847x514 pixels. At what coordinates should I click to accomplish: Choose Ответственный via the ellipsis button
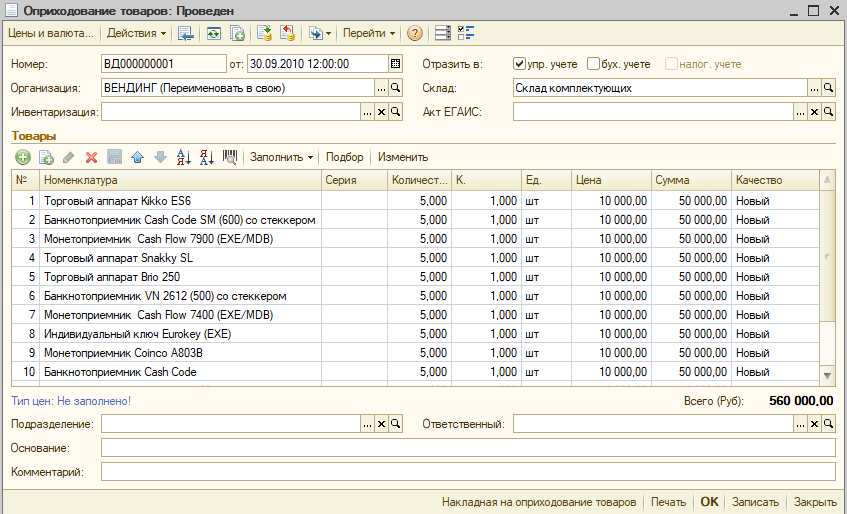[801, 424]
